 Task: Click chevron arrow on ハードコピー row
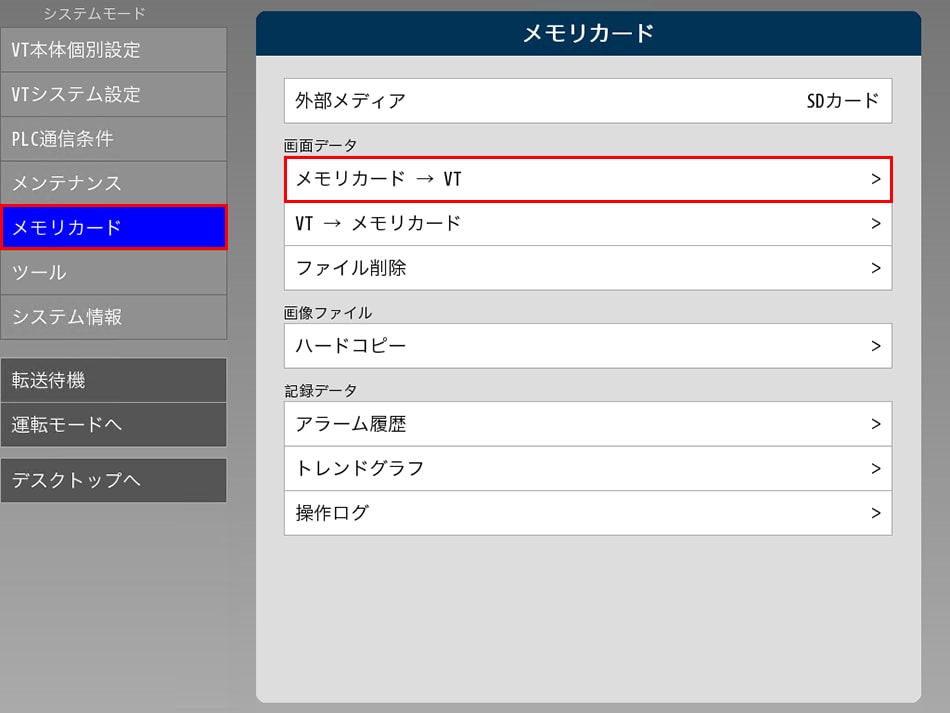[x=875, y=346]
